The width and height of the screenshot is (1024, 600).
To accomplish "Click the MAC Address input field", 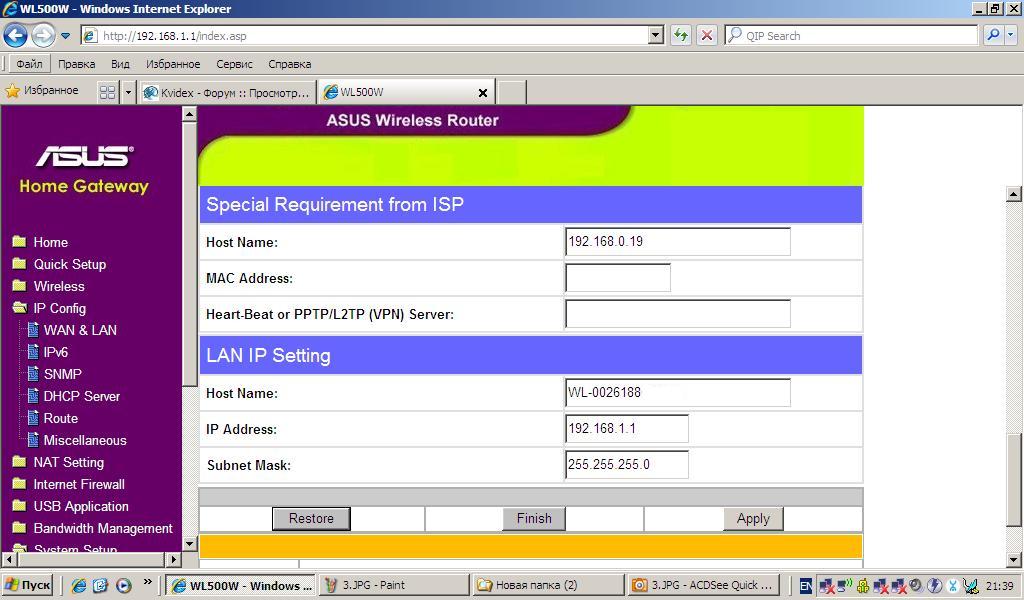I will click(618, 277).
